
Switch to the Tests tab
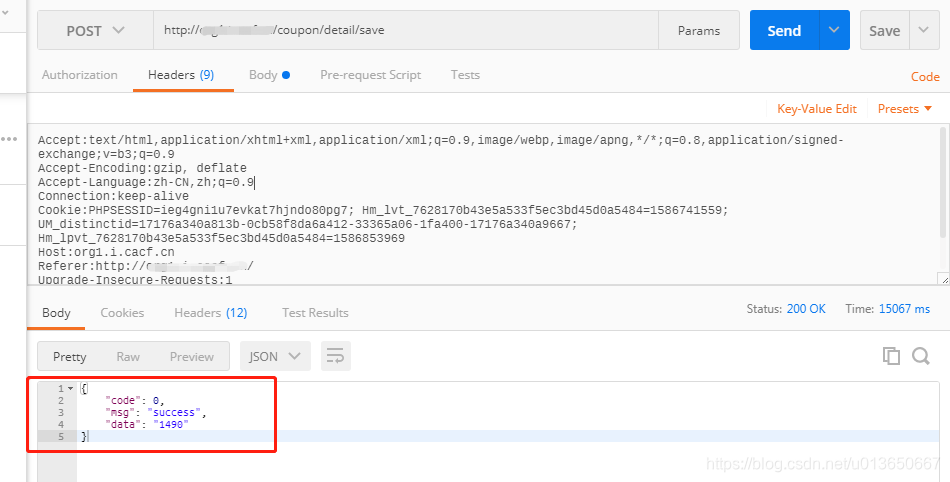[465, 75]
